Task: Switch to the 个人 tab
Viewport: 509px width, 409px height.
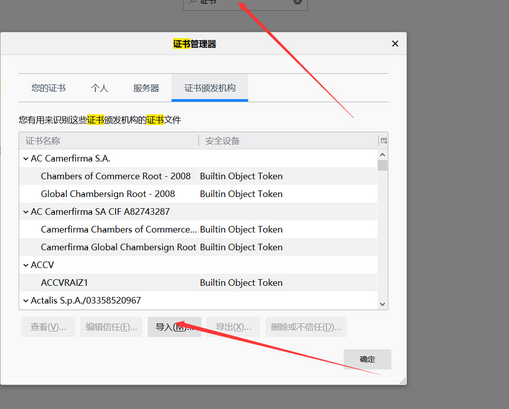Action: (x=99, y=88)
